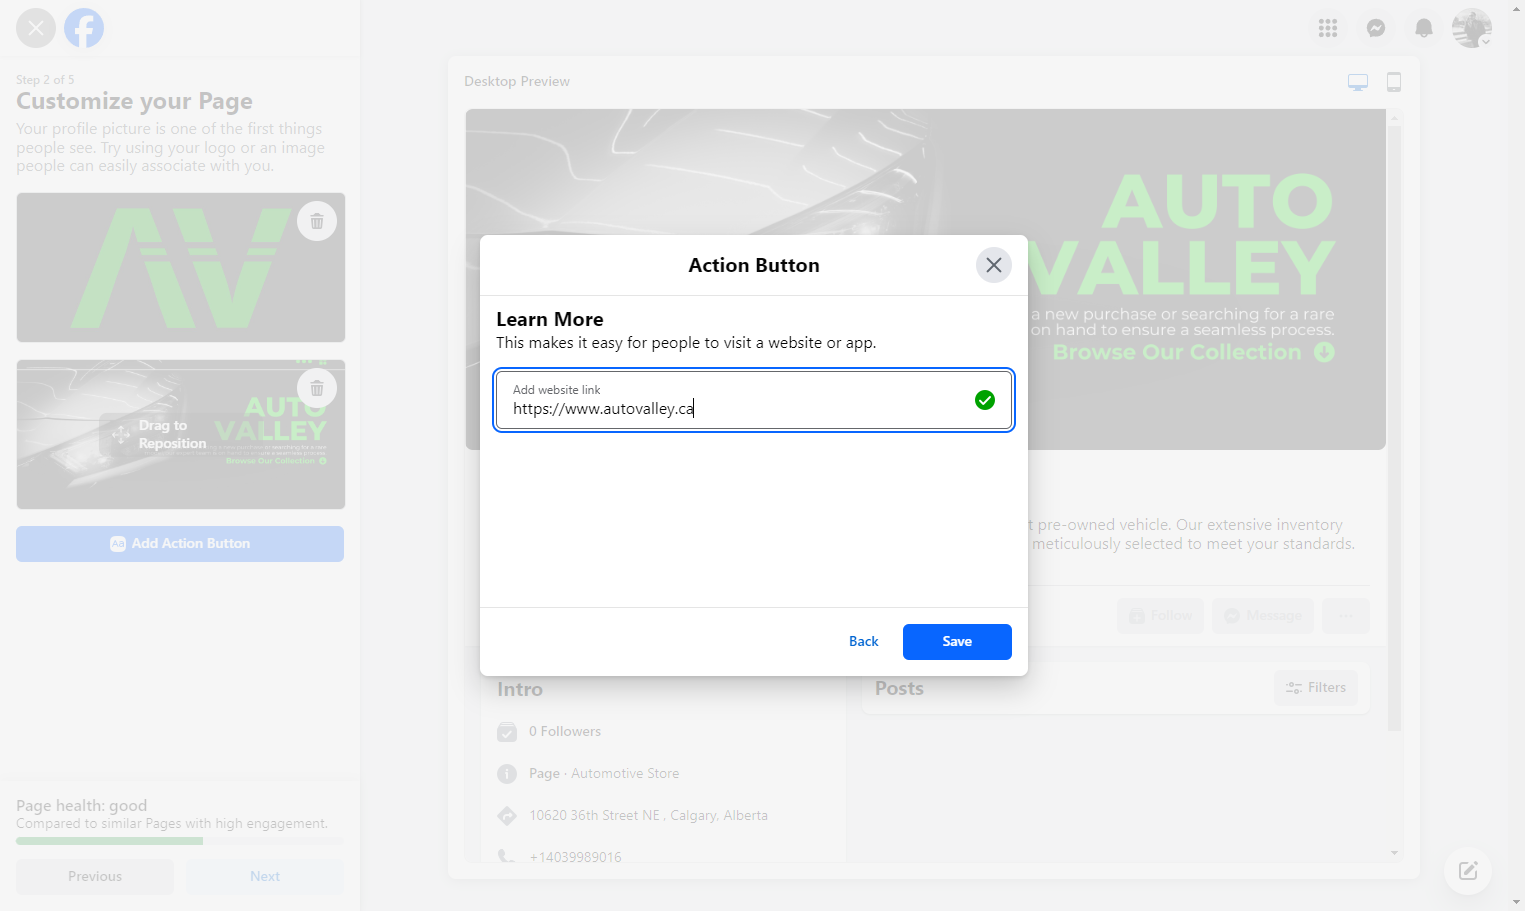The image size is (1525, 911).
Task: Click the Message button in preview
Action: click(x=1264, y=616)
